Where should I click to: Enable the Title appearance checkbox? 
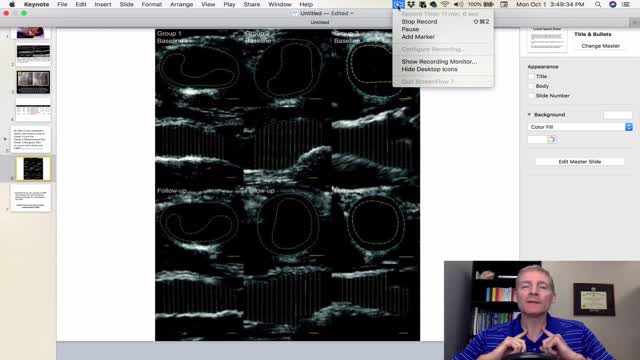(531, 76)
